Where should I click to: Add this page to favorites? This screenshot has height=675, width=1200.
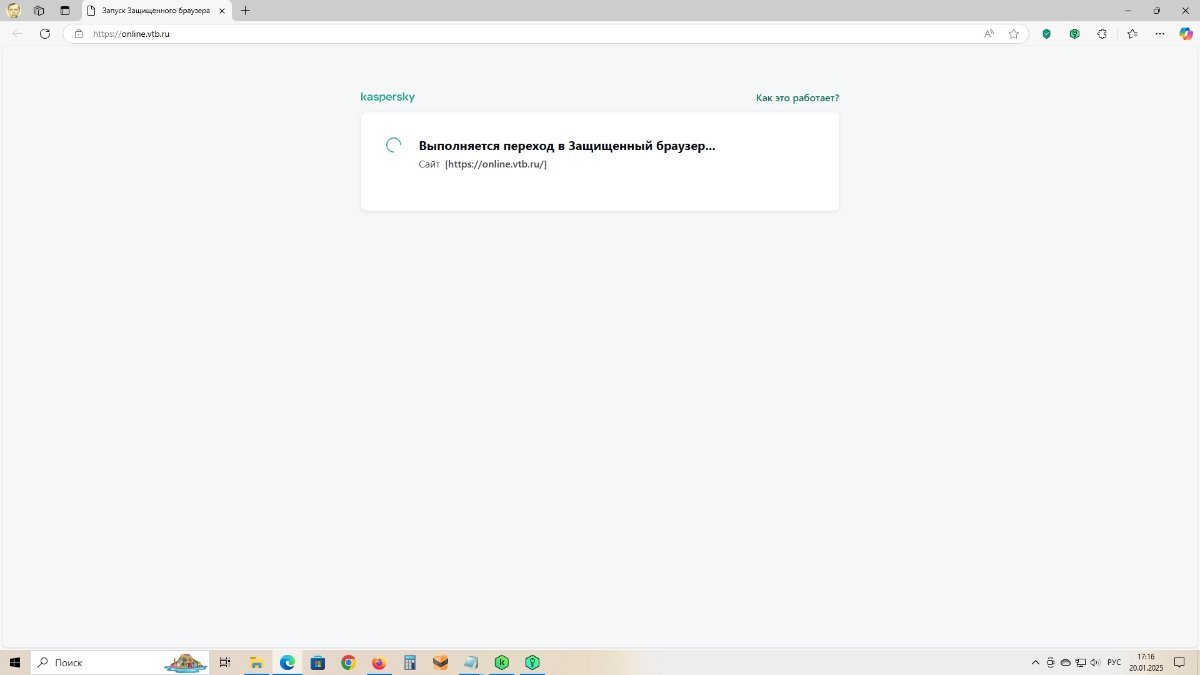(1014, 34)
